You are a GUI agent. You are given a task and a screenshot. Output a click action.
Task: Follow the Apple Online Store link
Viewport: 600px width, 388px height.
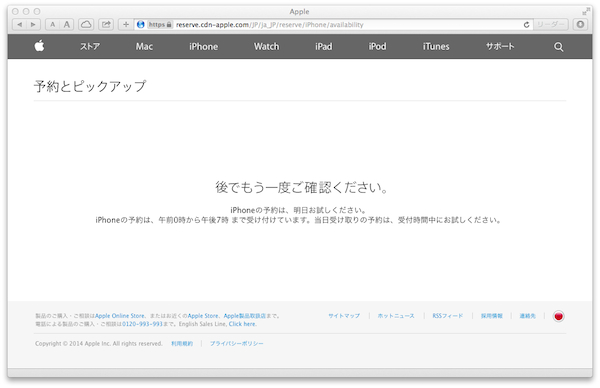[x=120, y=316]
